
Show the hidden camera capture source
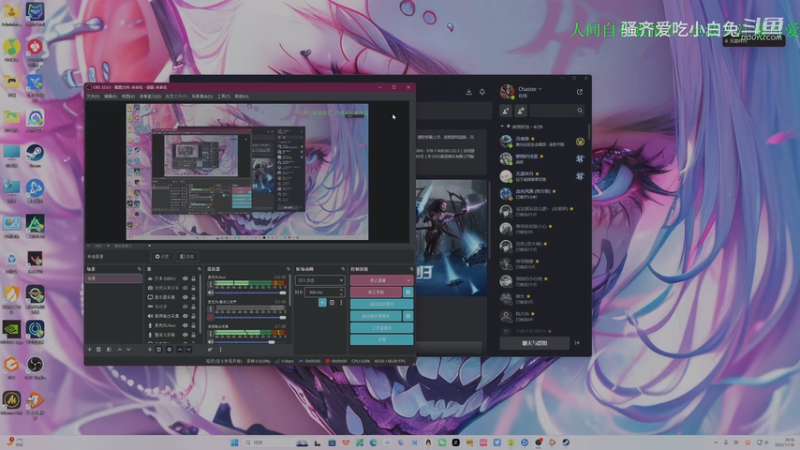[185, 288]
